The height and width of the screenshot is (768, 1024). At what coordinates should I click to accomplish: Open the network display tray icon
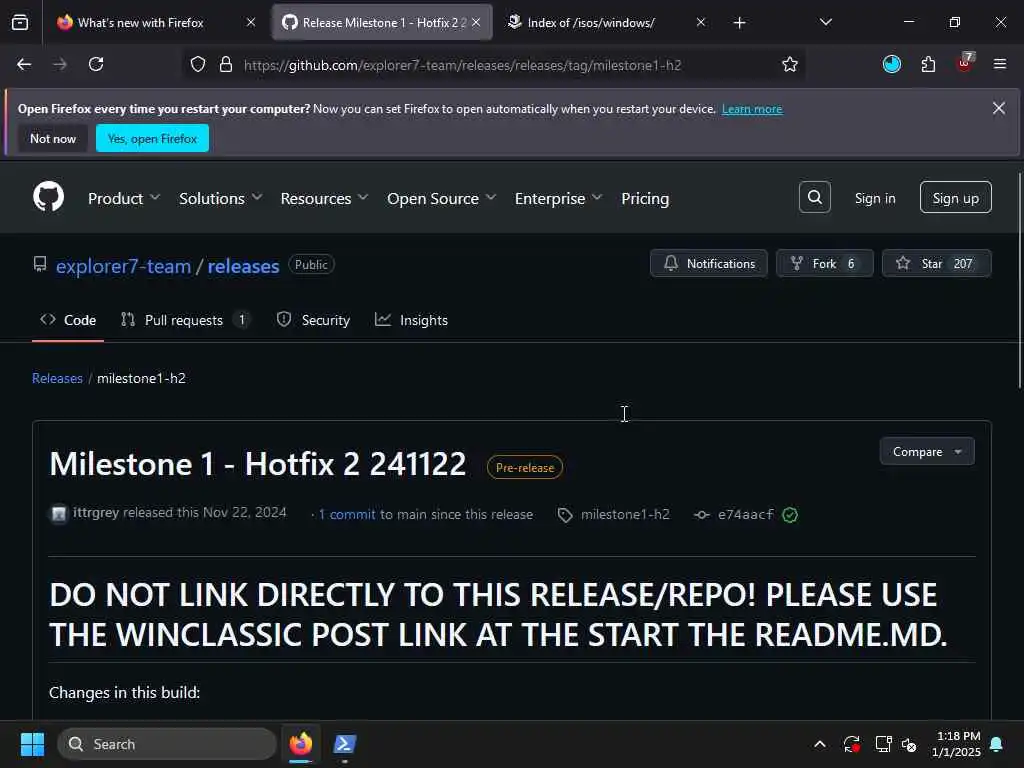coord(883,744)
